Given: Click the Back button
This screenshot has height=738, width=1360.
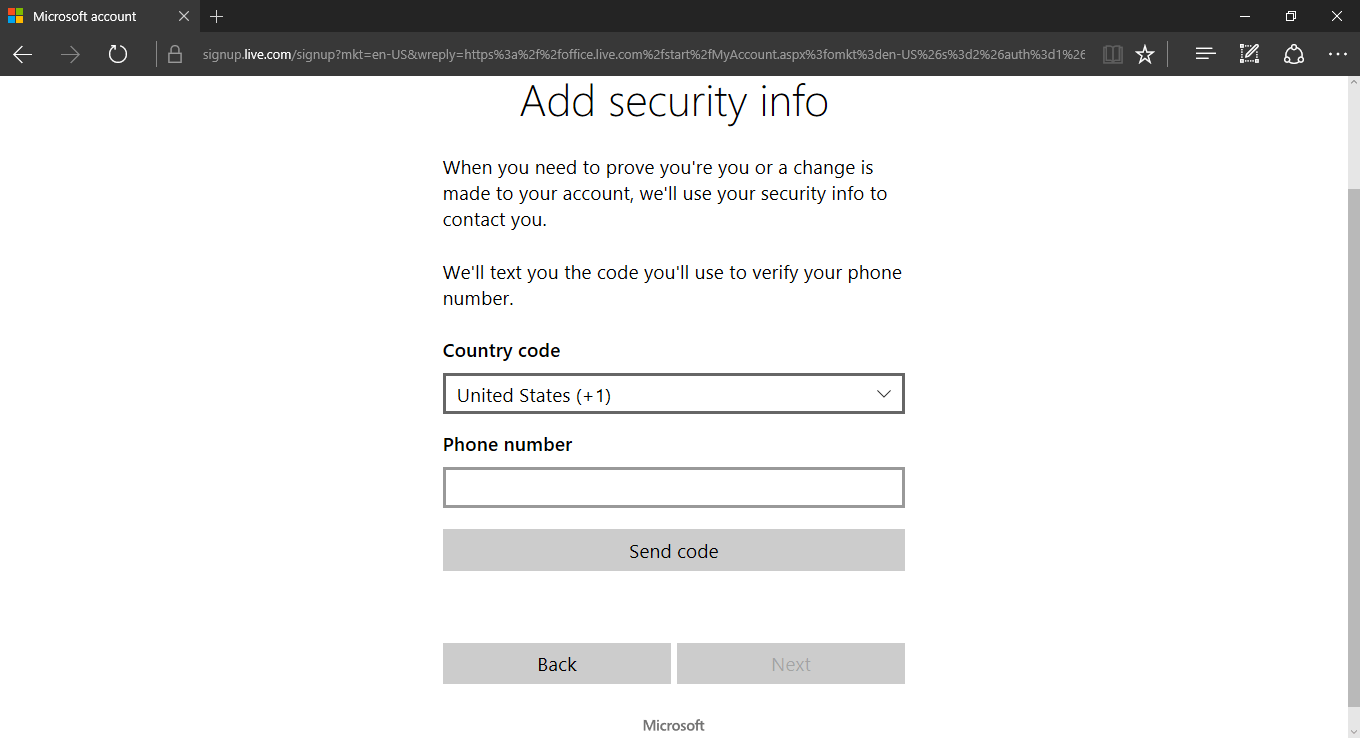Looking at the screenshot, I should point(557,664).
